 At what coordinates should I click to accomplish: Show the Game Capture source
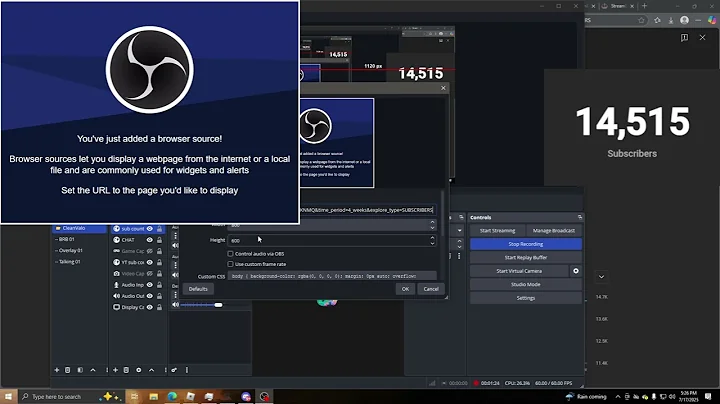click(150, 251)
